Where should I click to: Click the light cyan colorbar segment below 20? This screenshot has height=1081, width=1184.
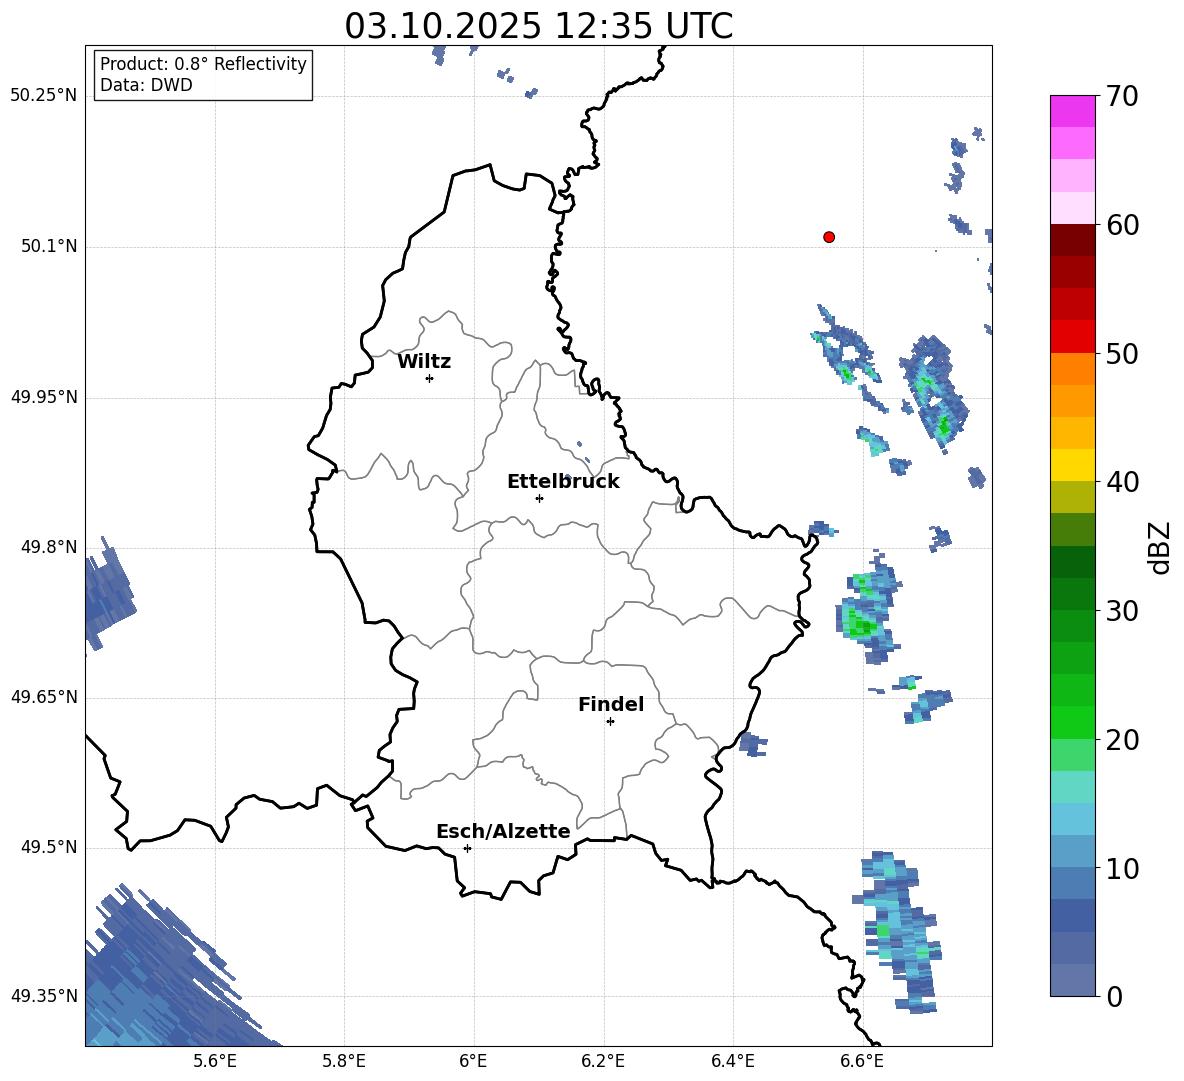[1073, 787]
